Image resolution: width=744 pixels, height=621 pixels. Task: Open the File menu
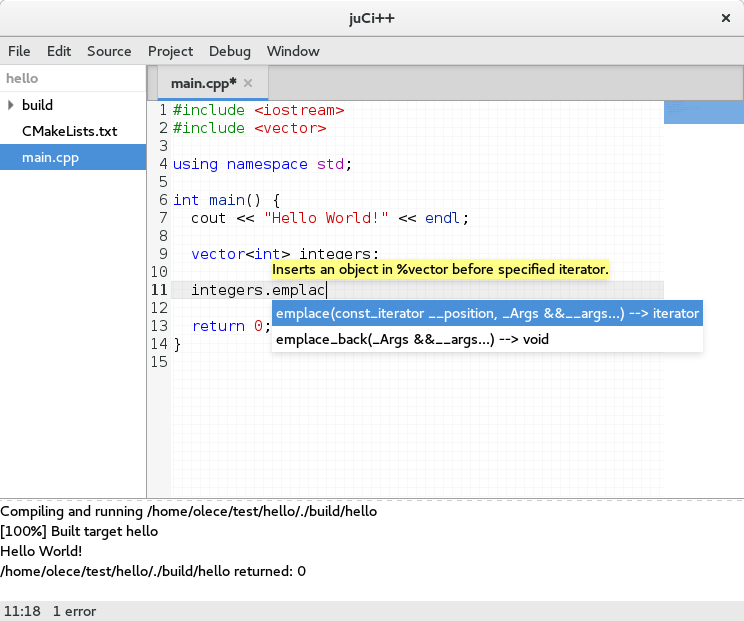[19, 51]
